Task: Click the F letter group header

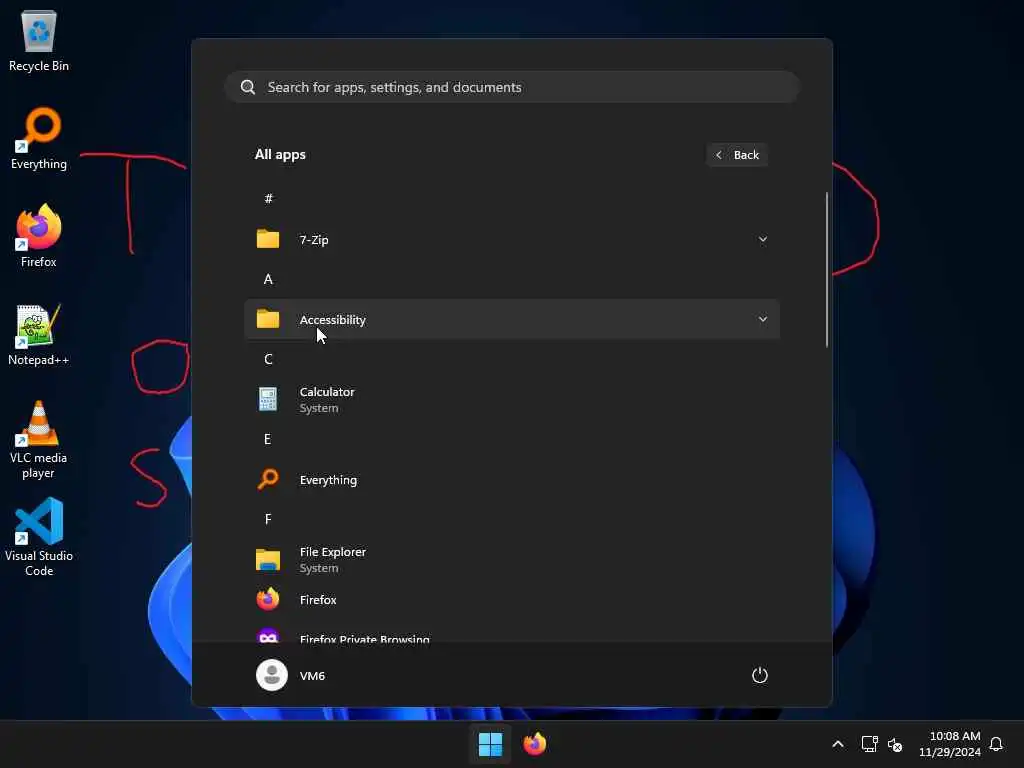Action: pos(268,519)
